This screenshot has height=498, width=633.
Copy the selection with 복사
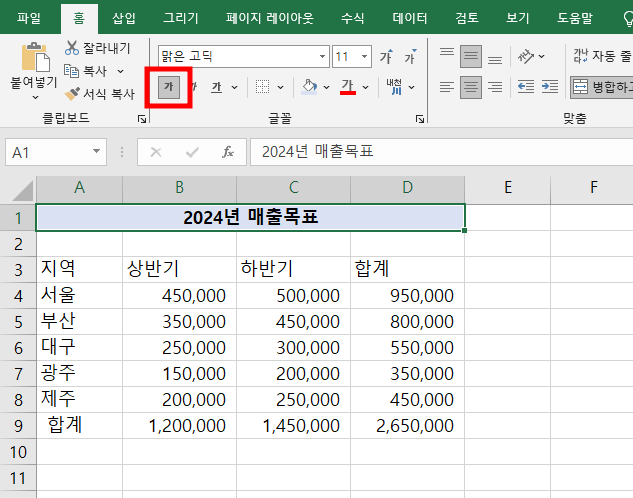pos(86,71)
